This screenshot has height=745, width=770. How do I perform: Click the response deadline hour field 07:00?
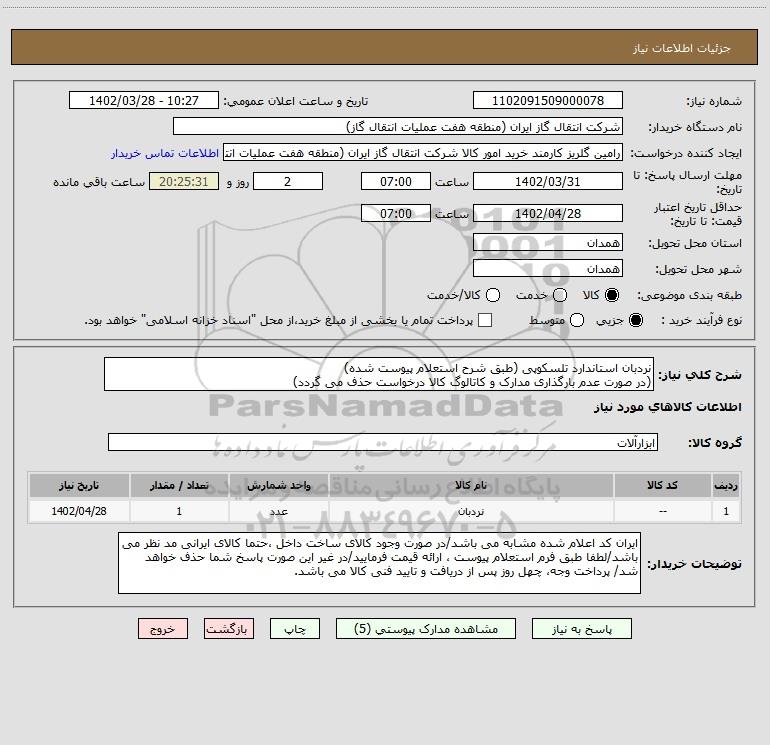point(396,181)
